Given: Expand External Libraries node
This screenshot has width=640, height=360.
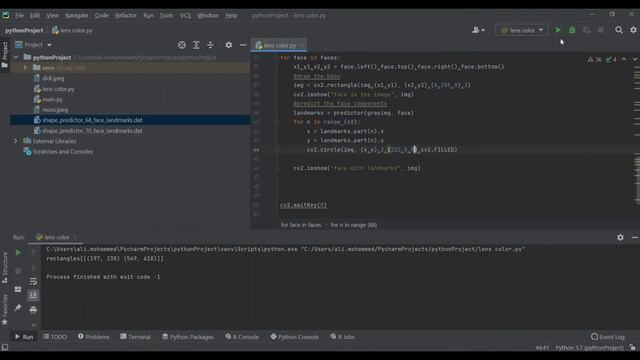Looking at the screenshot, I should point(16,141).
